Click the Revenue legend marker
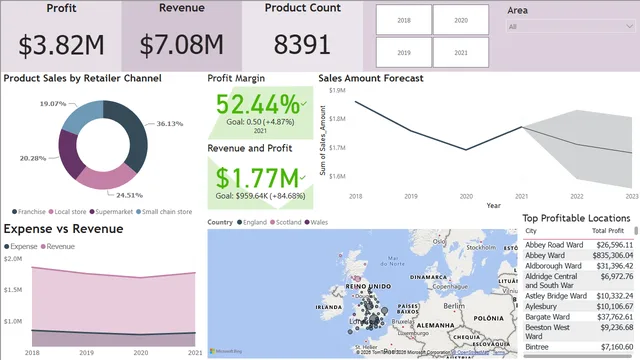This screenshot has height=360, width=640. click(x=43, y=247)
